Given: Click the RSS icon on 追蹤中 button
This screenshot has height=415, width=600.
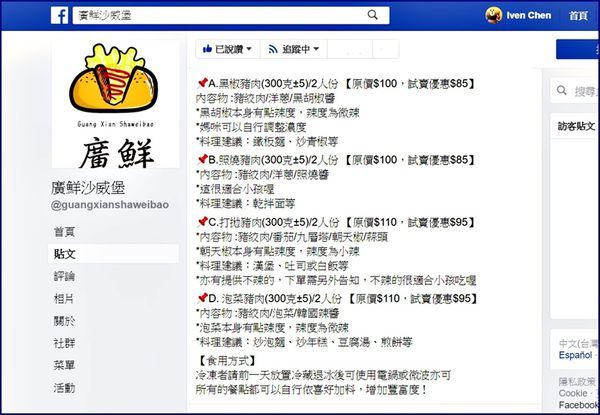Looking at the screenshot, I should (272, 49).
